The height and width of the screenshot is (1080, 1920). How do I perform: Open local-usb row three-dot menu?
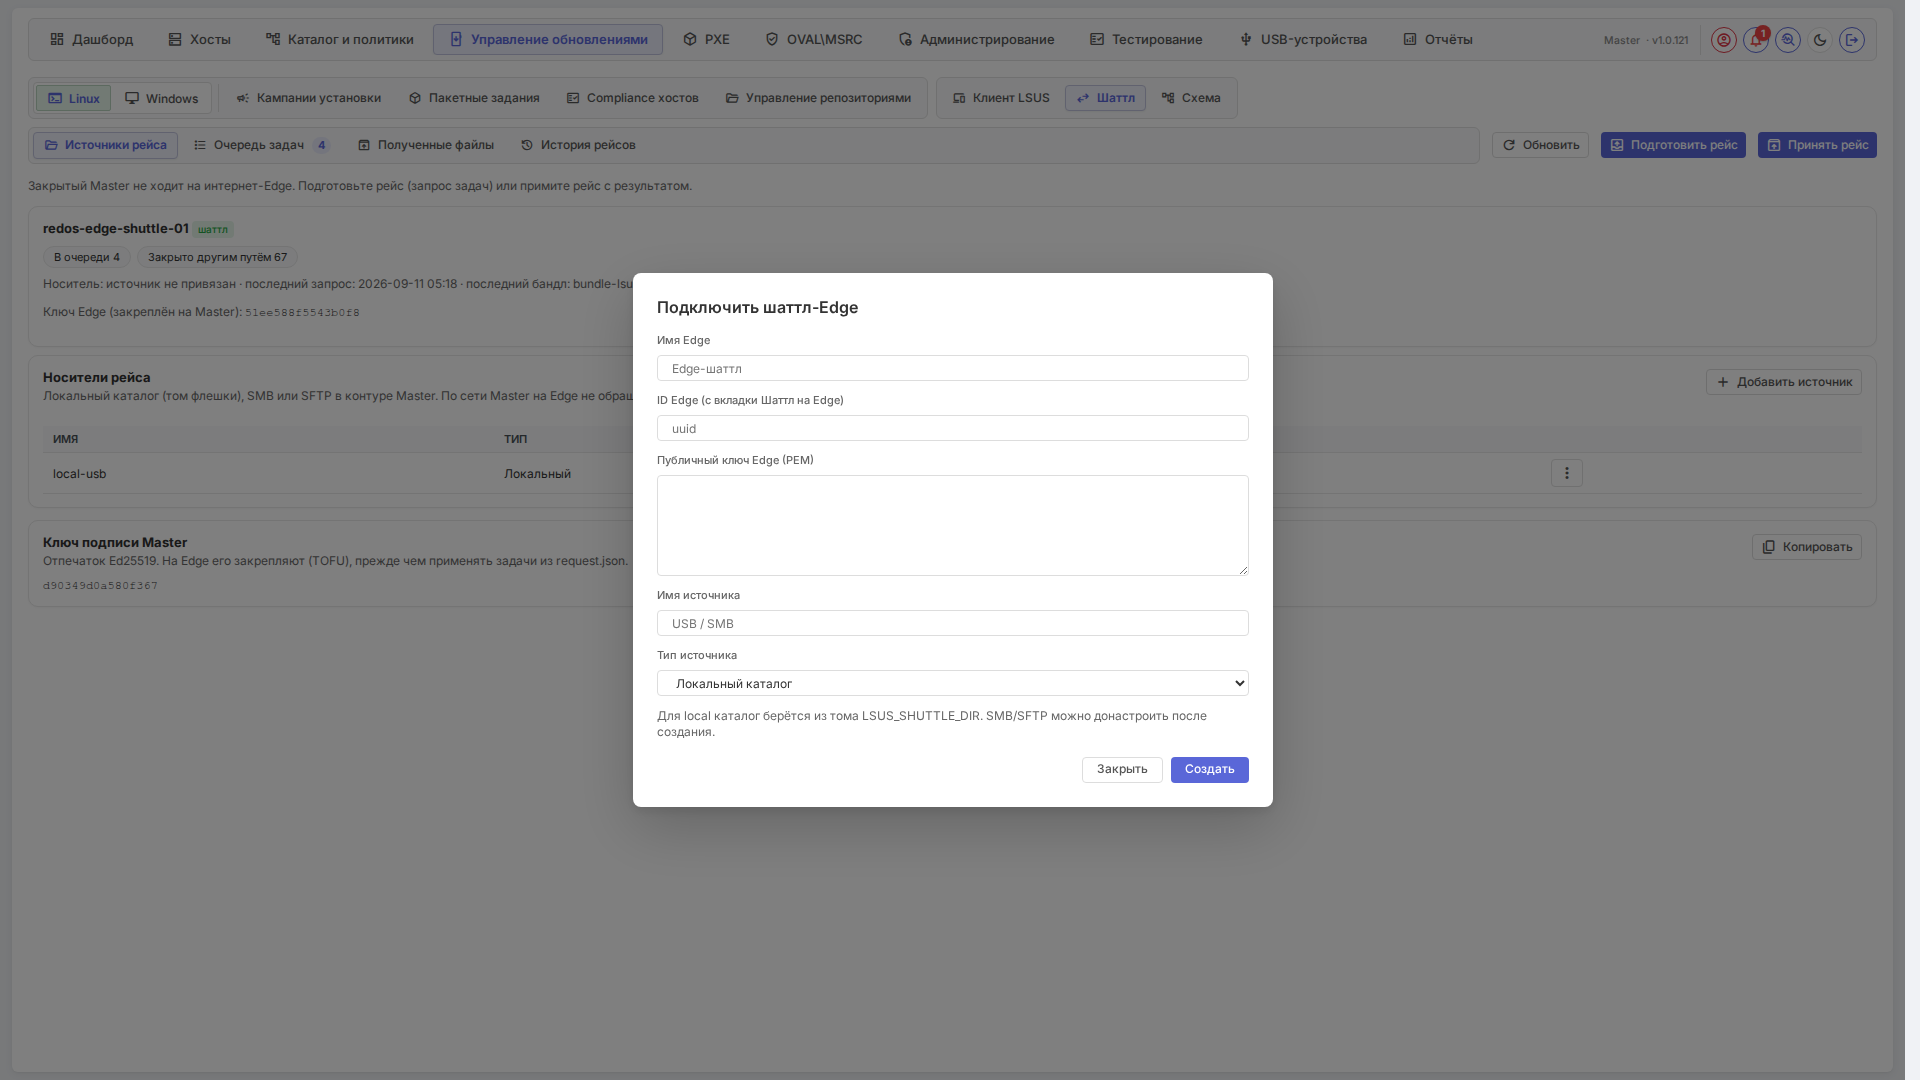tap(1567, 473)
